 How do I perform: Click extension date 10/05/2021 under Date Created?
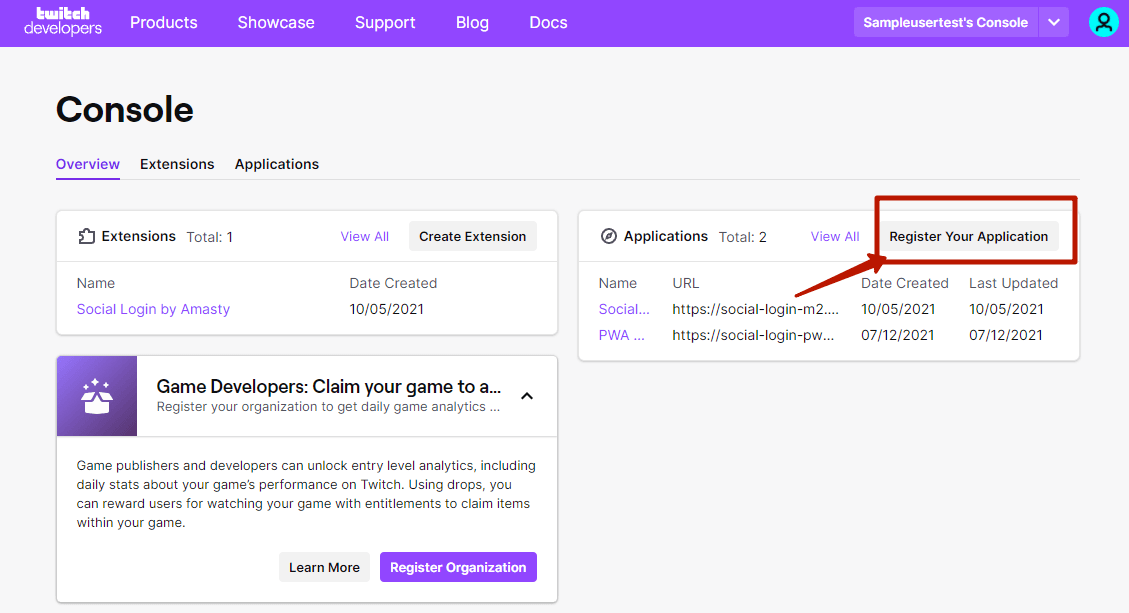387,309
